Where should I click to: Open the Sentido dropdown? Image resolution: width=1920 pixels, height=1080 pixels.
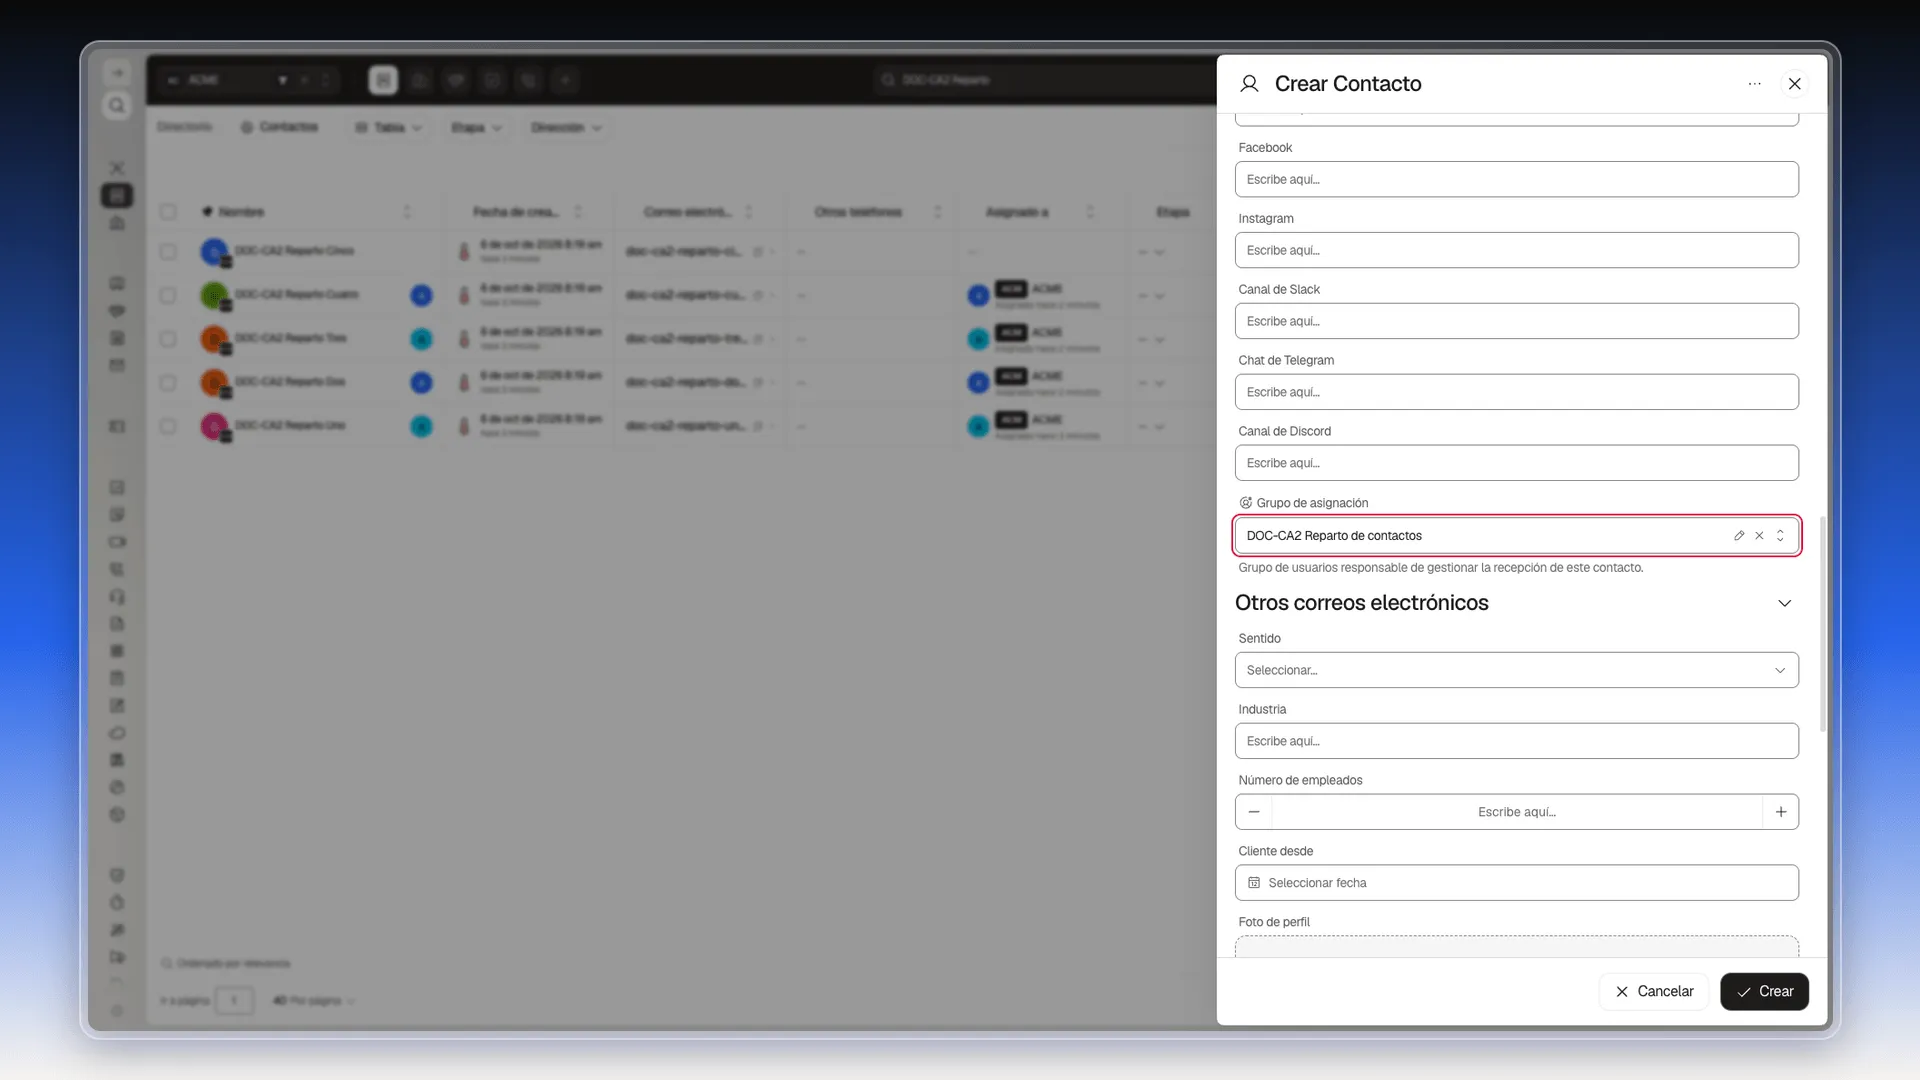pyautogui.click(x=1516, y=670)
